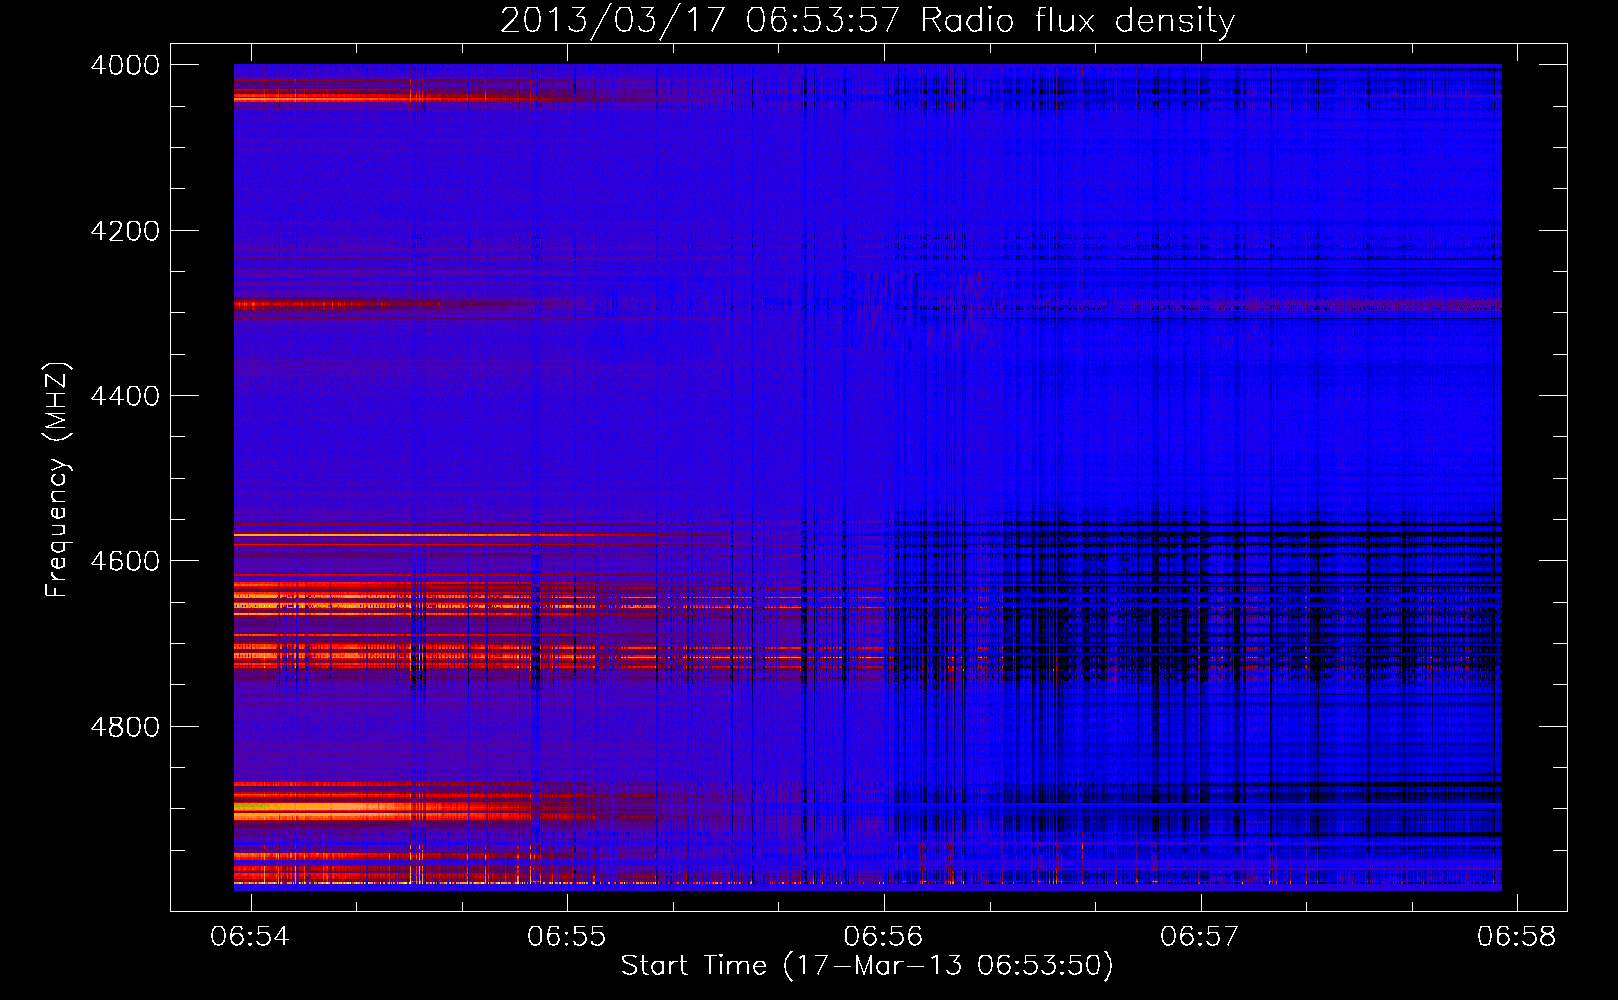Click the 06:58 time tick label

pyautogui.click(x=1517, y=936)
